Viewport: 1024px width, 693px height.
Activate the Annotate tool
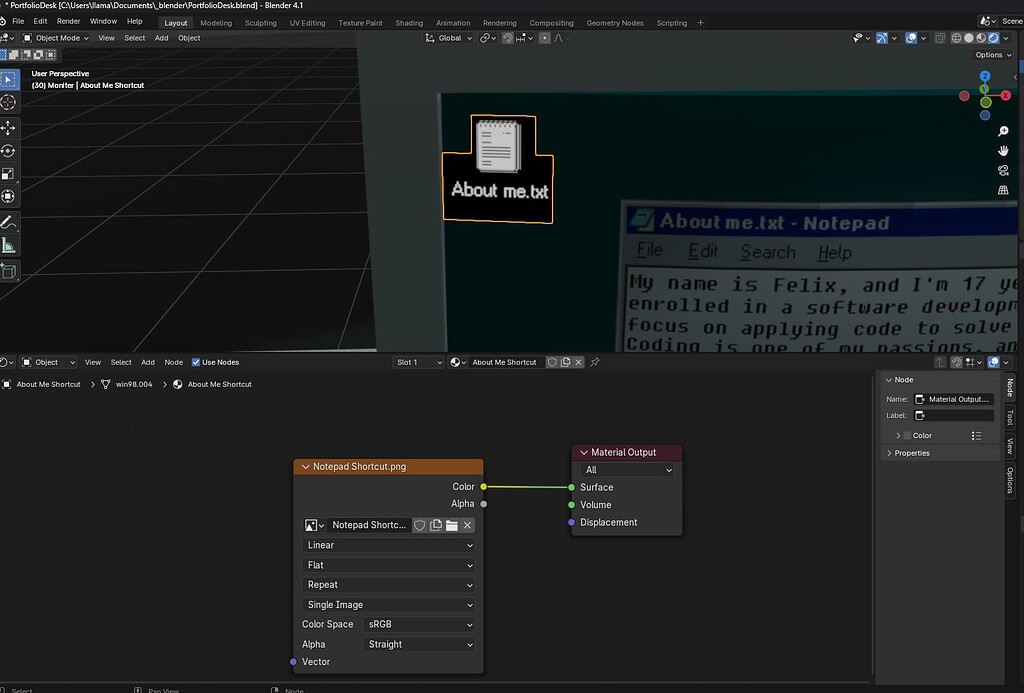(x=8, y=222)
